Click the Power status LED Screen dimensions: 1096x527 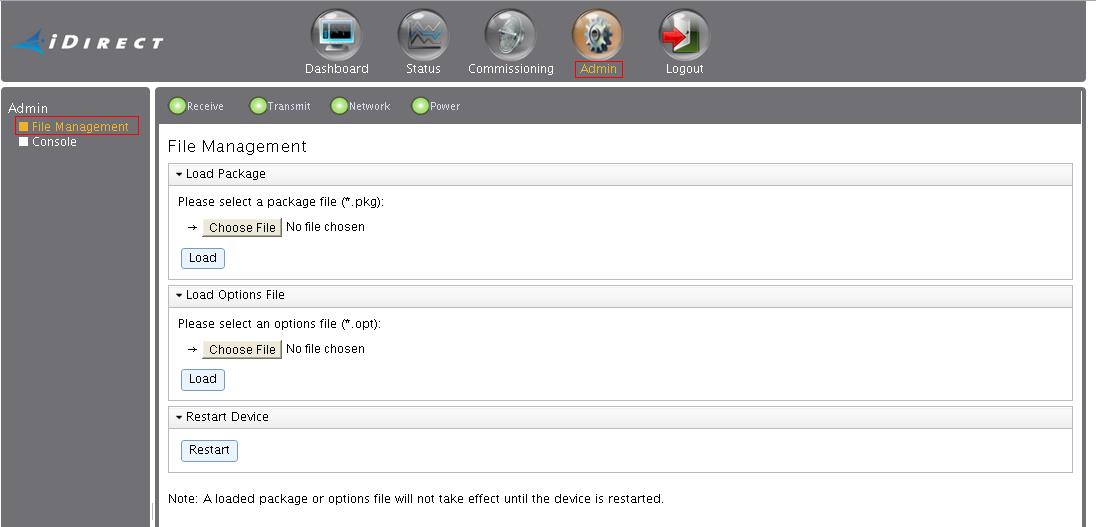(420, 106)
